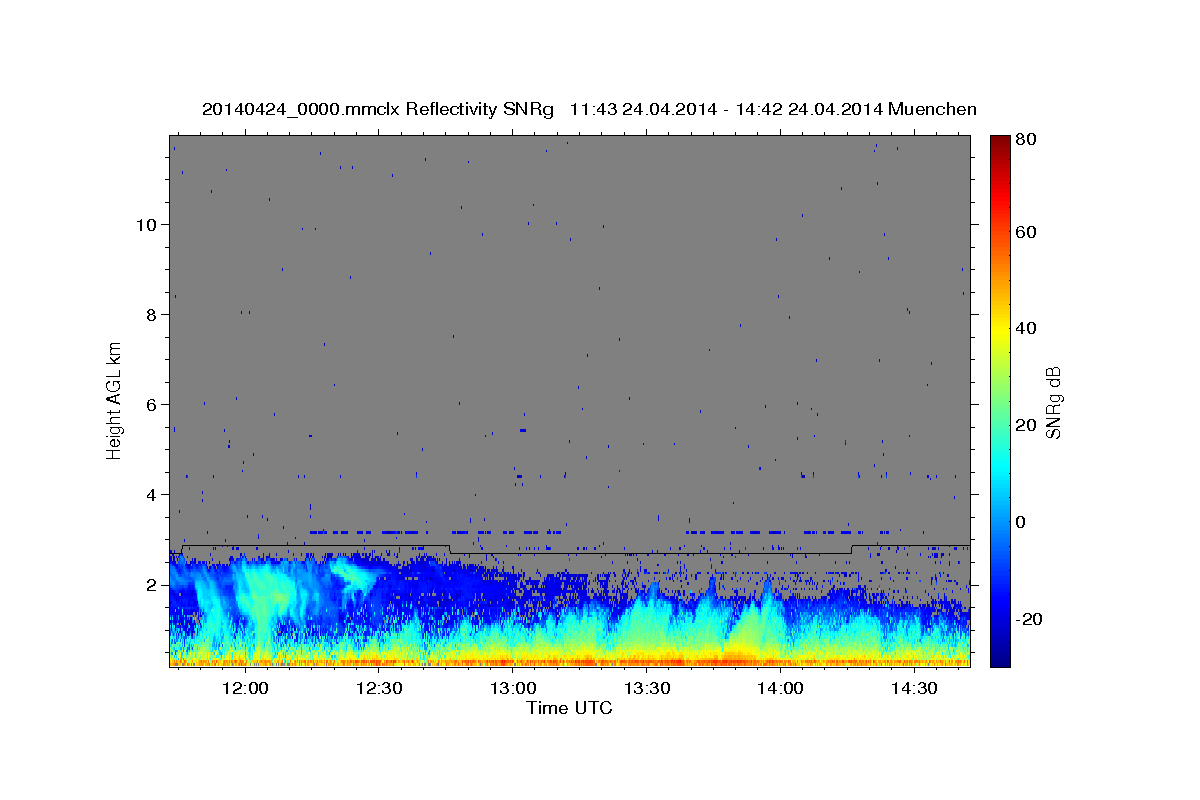This screenshot has width=1200, height=800.
Task: Click the height tick label 2
Action: pos(151,584)
